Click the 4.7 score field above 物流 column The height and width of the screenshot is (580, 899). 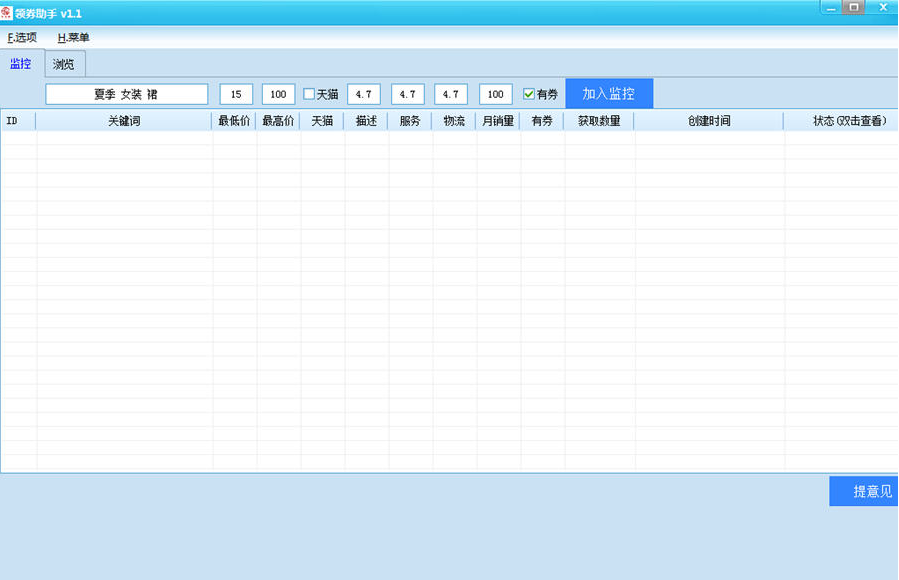(451, 94)
